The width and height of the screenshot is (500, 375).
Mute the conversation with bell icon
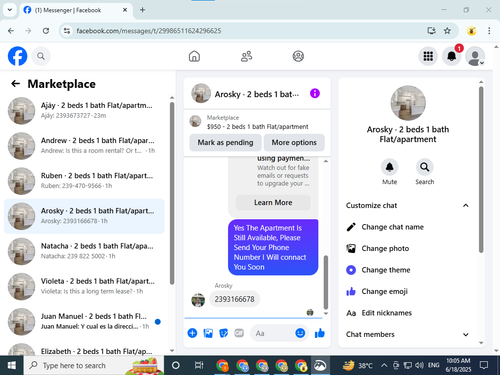click(389, 167)
